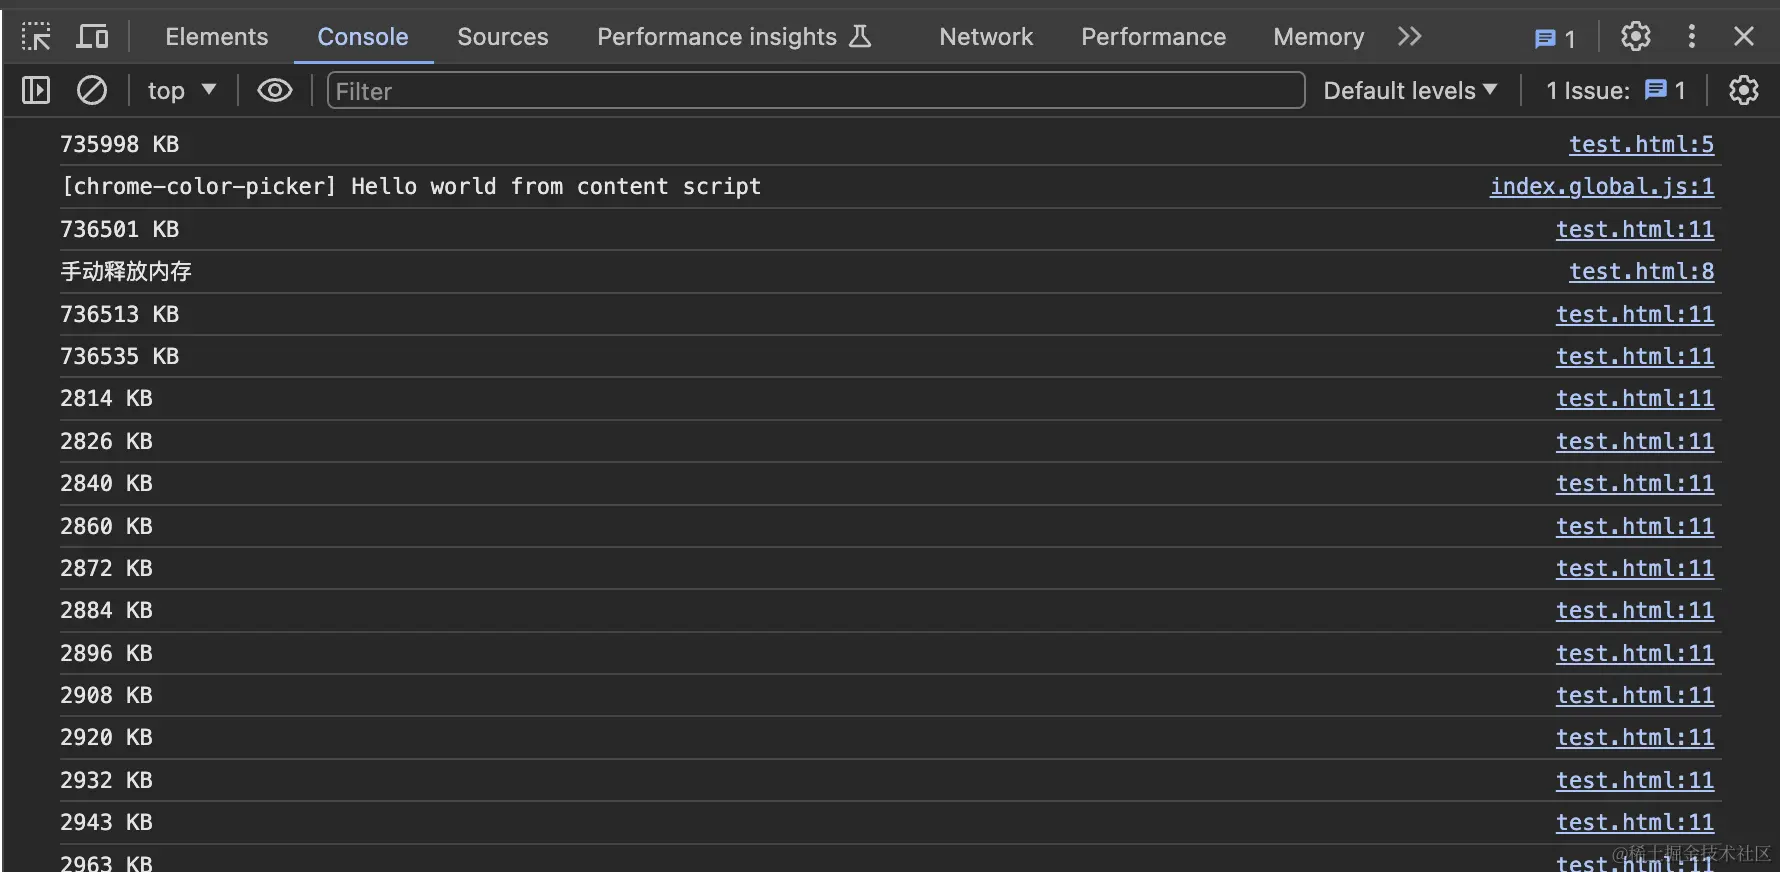Click the clear console icon
1780x872 pixels.
[x=92, y=91]
